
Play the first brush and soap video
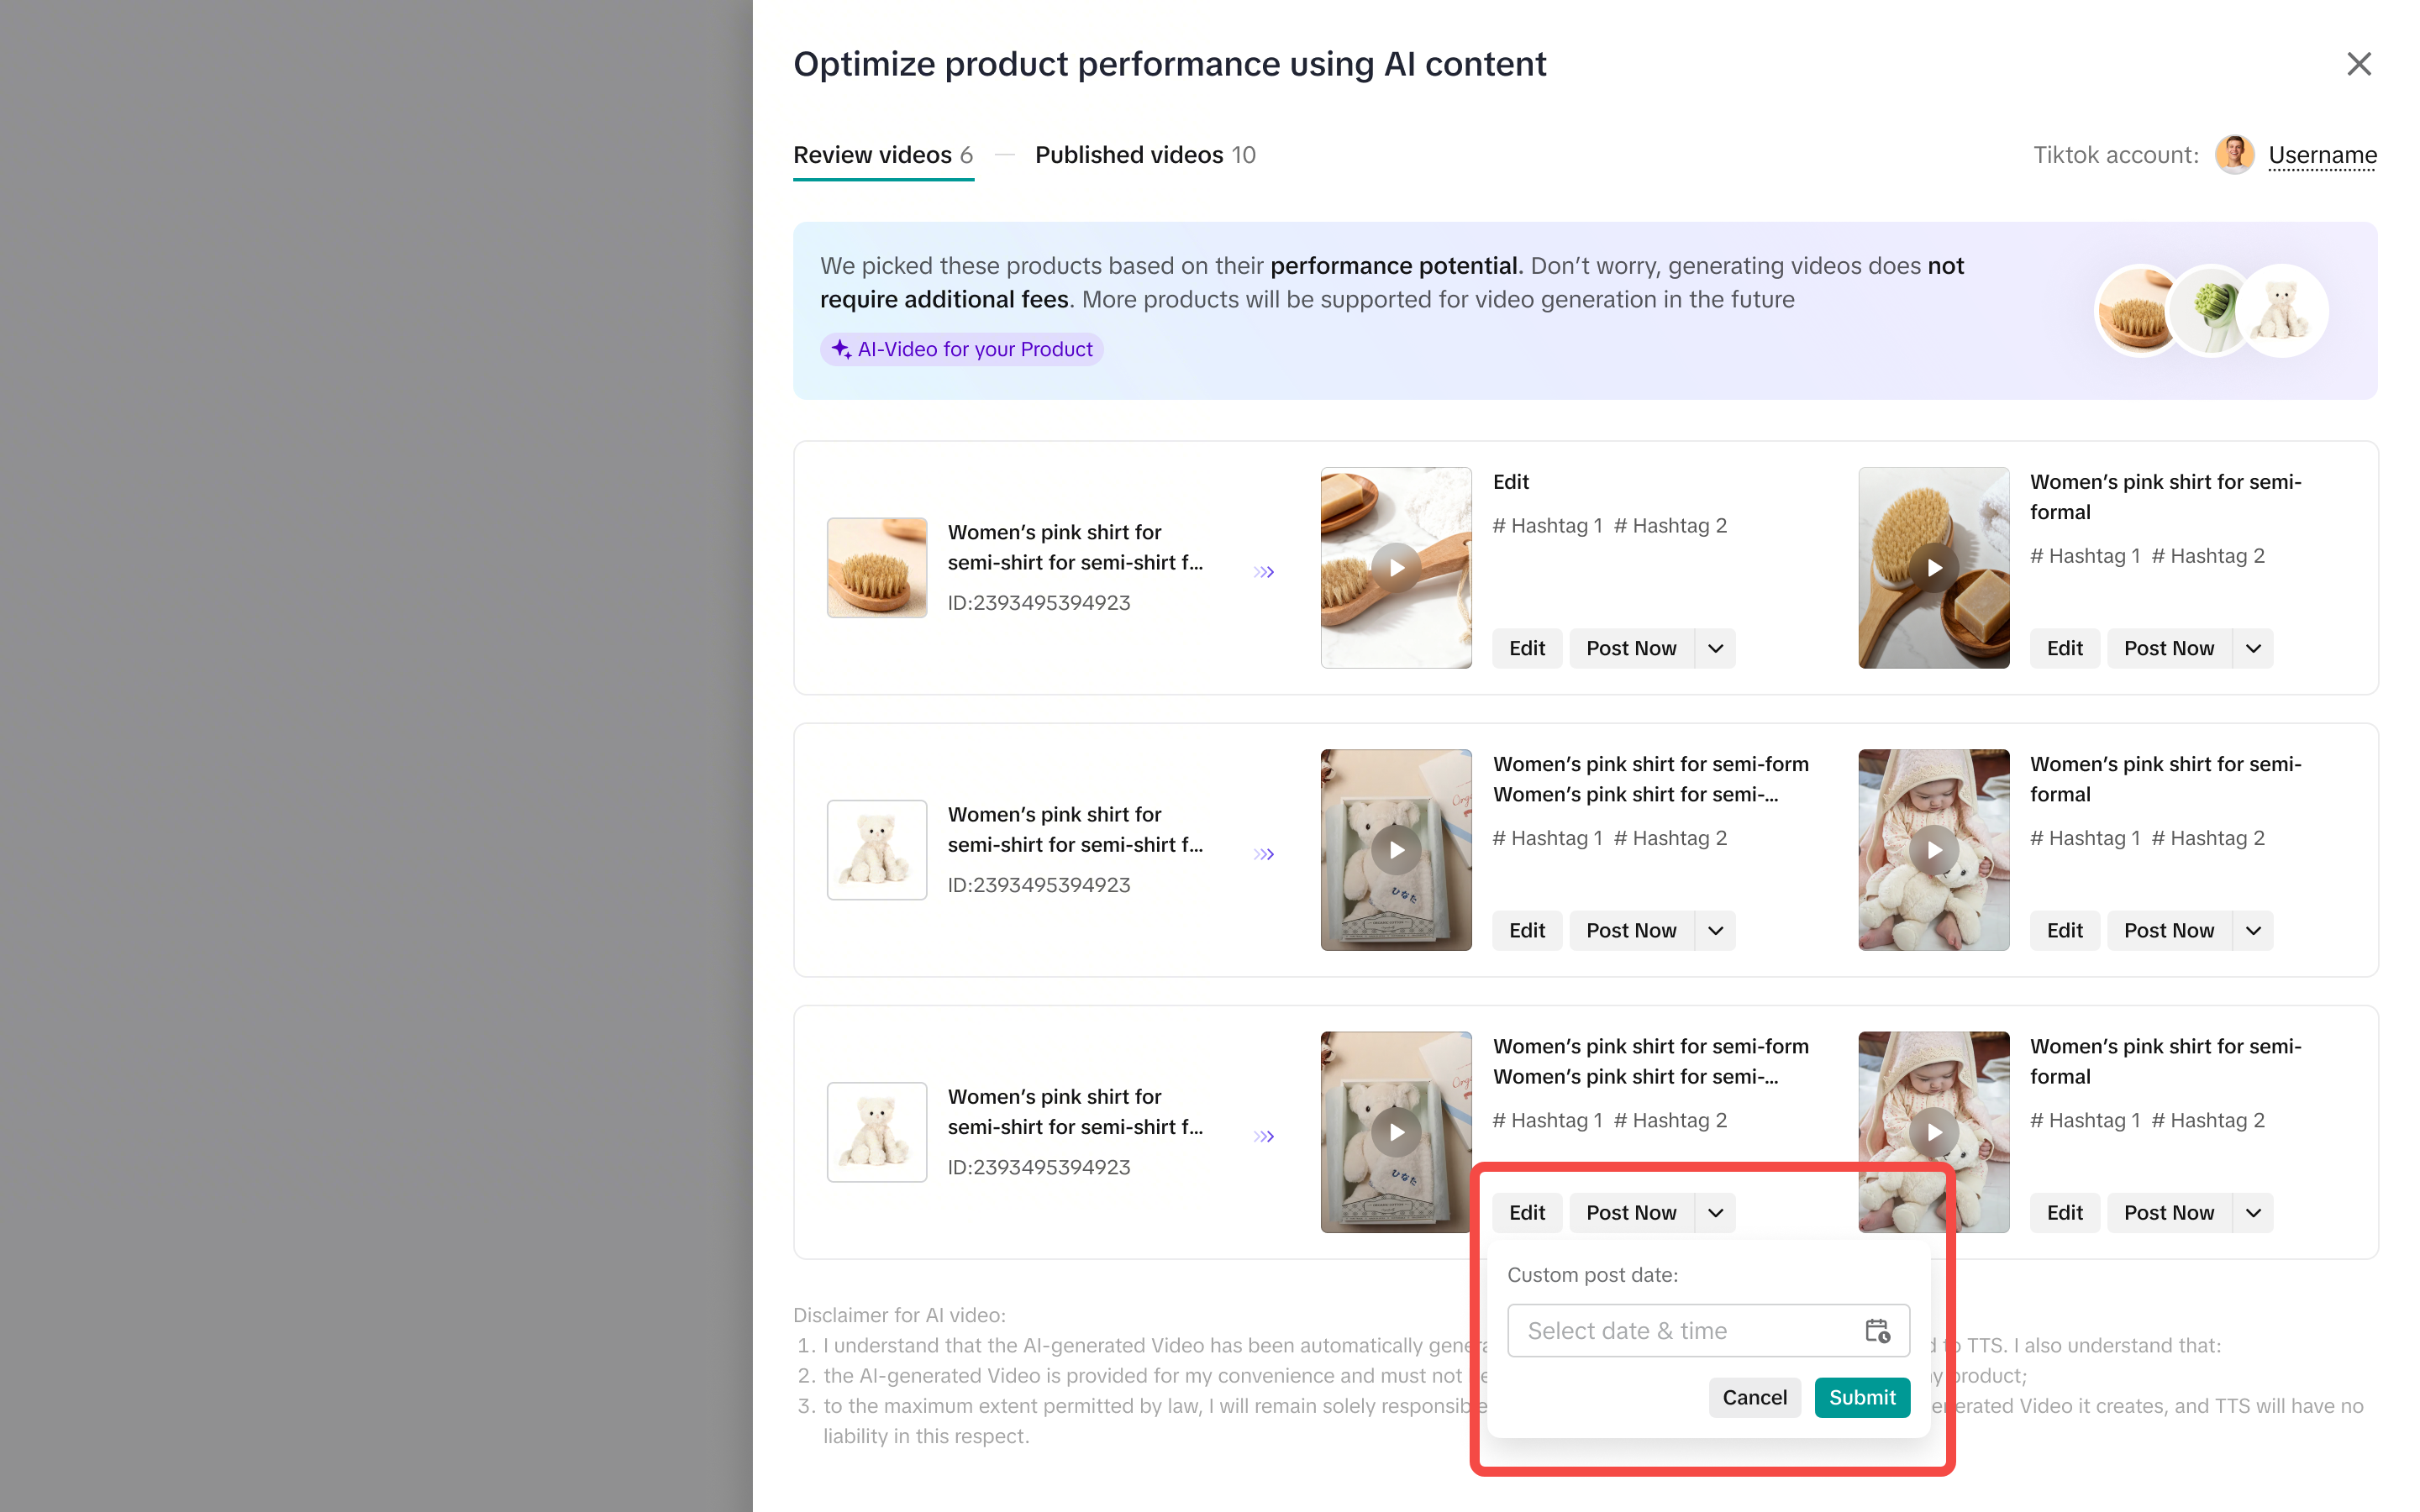coord(1396,568)
